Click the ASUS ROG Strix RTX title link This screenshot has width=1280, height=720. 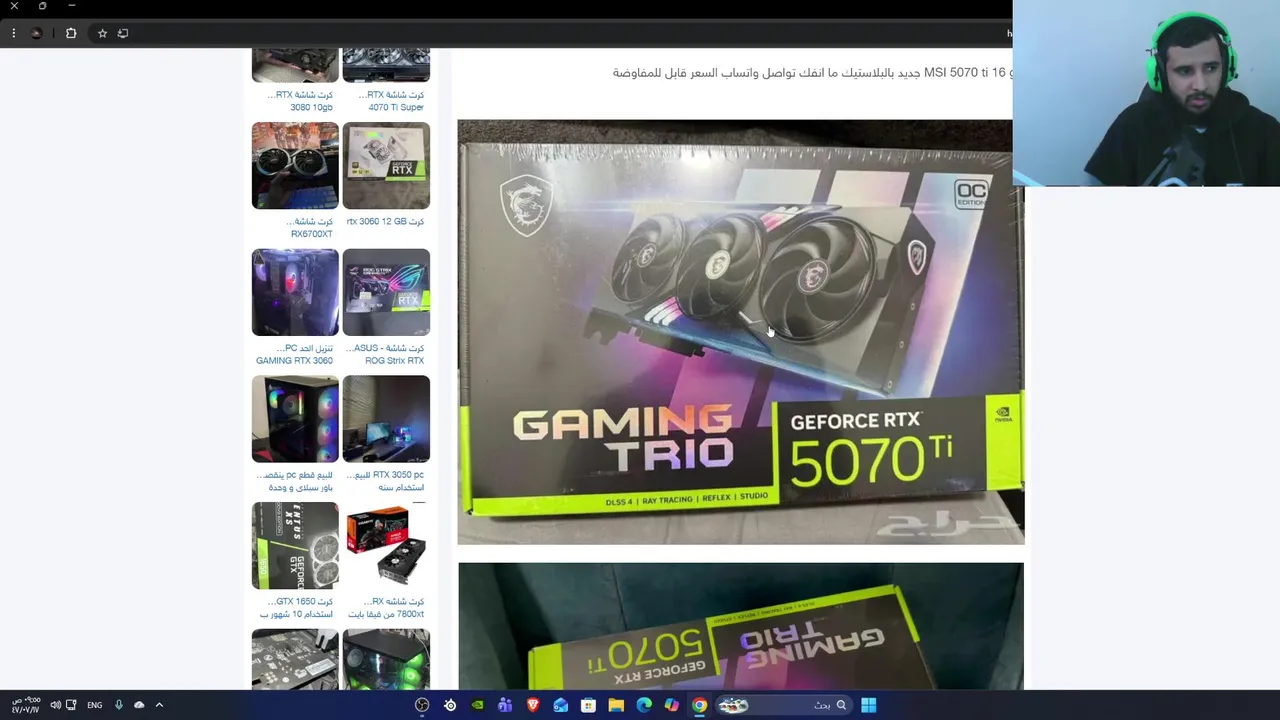tap(386, 354)
